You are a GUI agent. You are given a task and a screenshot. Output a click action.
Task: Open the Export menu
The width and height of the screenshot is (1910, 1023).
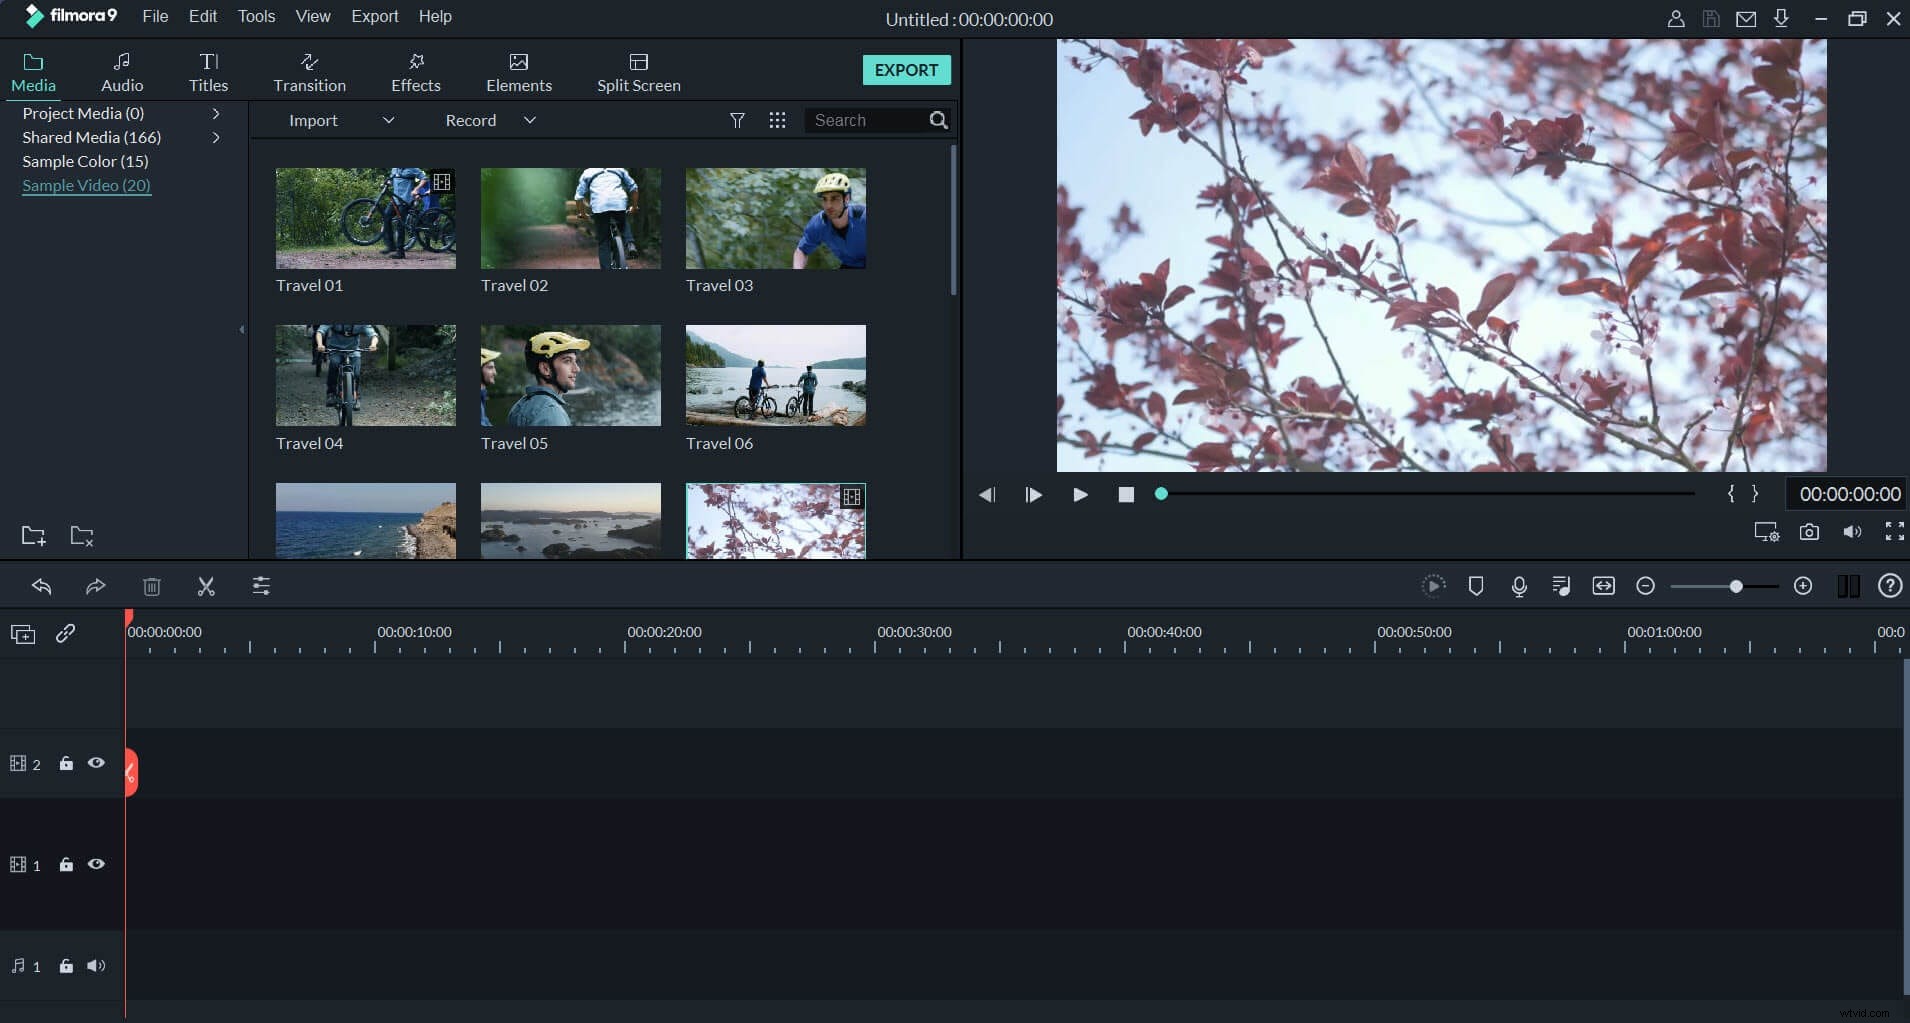tap(374, 16)
